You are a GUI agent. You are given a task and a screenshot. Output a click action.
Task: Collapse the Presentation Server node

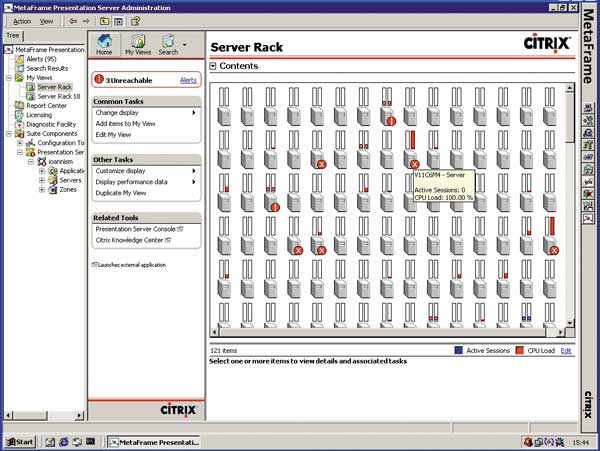20,152
